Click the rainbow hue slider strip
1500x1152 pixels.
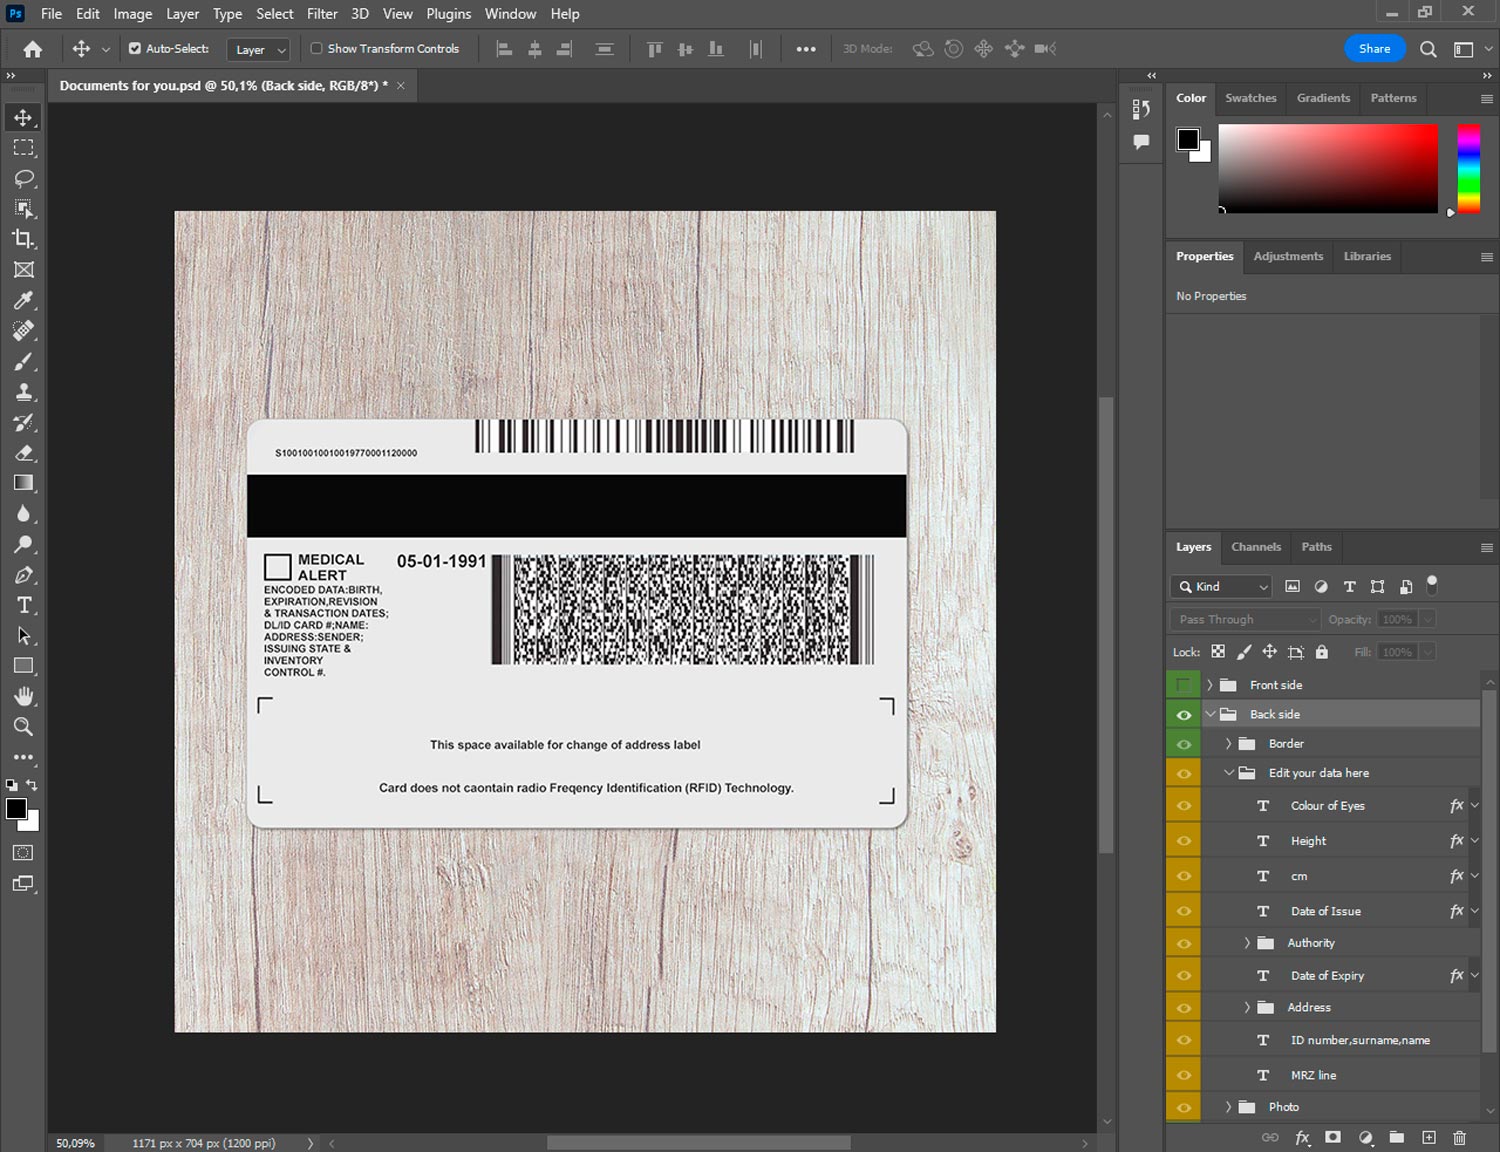[1468, 168]
